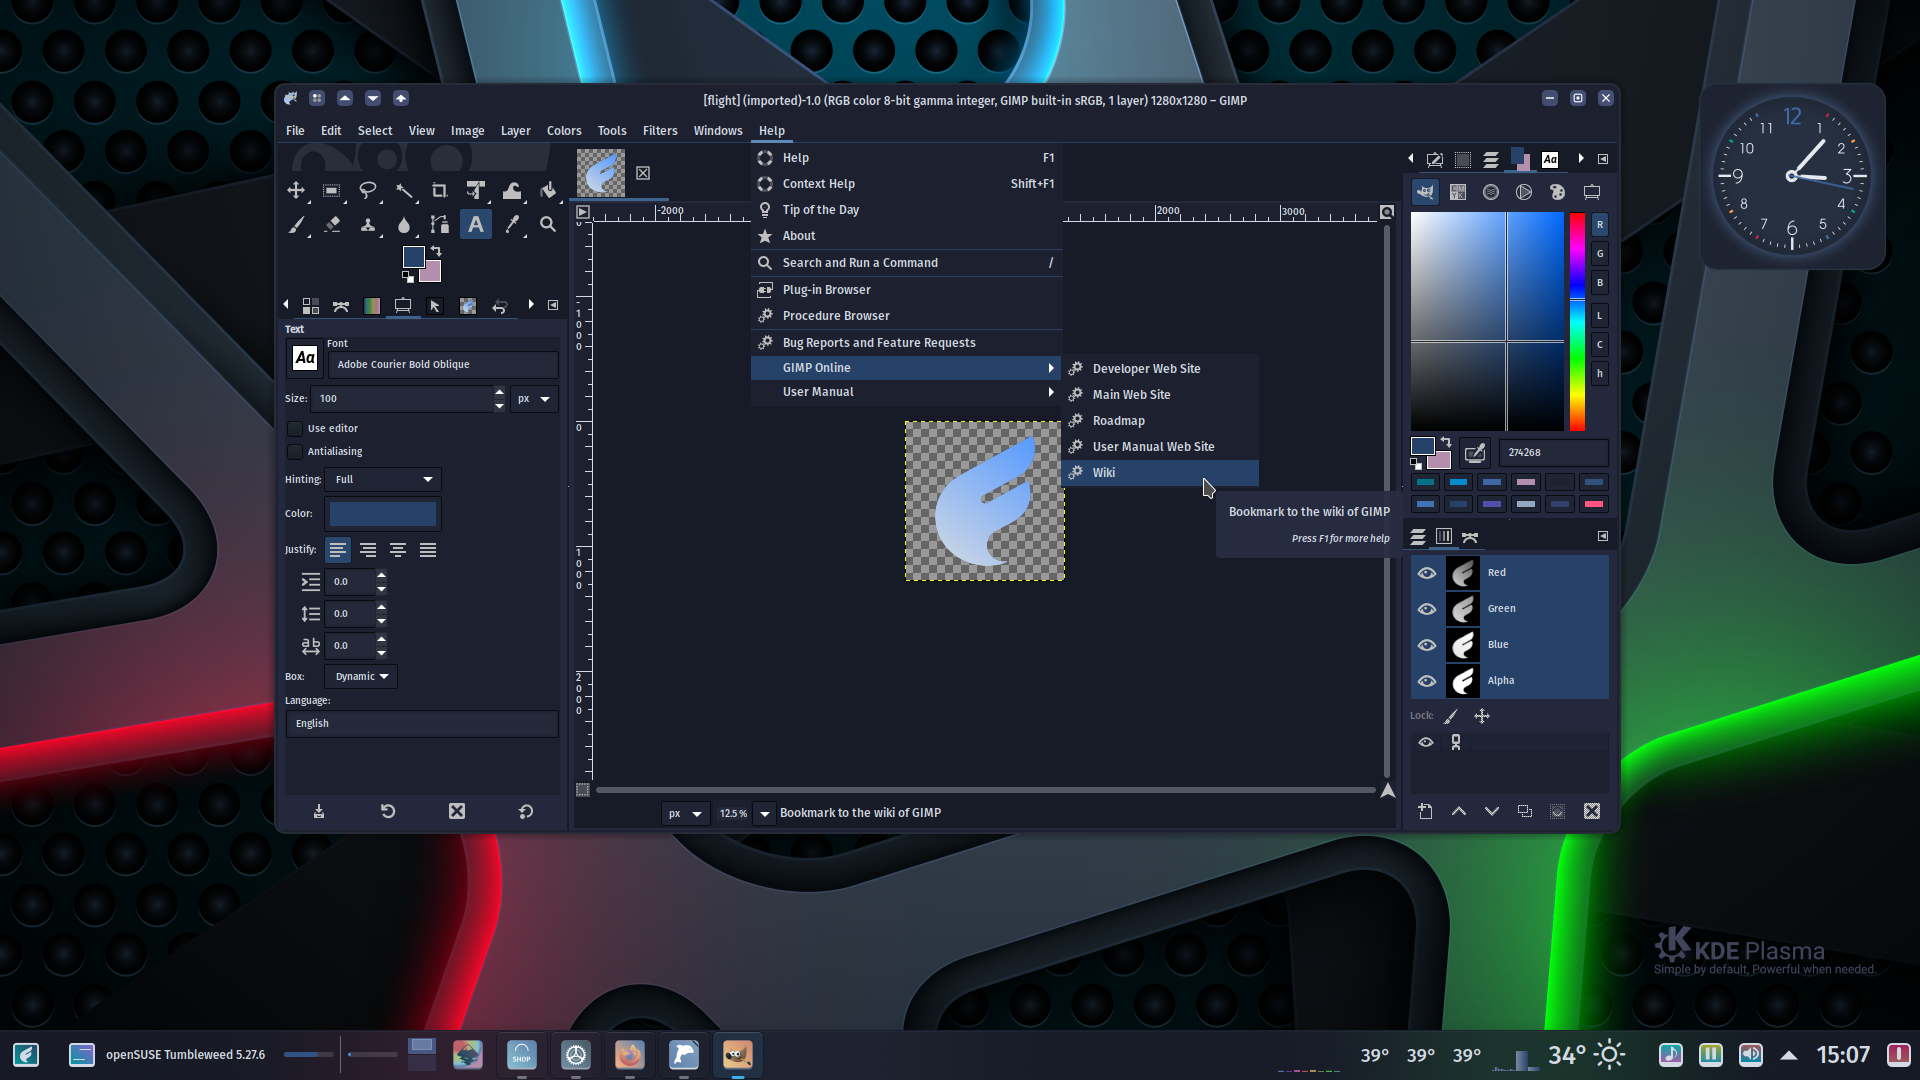
Task: Open the color dock configure tab menu
Action: coord(1603,159)
